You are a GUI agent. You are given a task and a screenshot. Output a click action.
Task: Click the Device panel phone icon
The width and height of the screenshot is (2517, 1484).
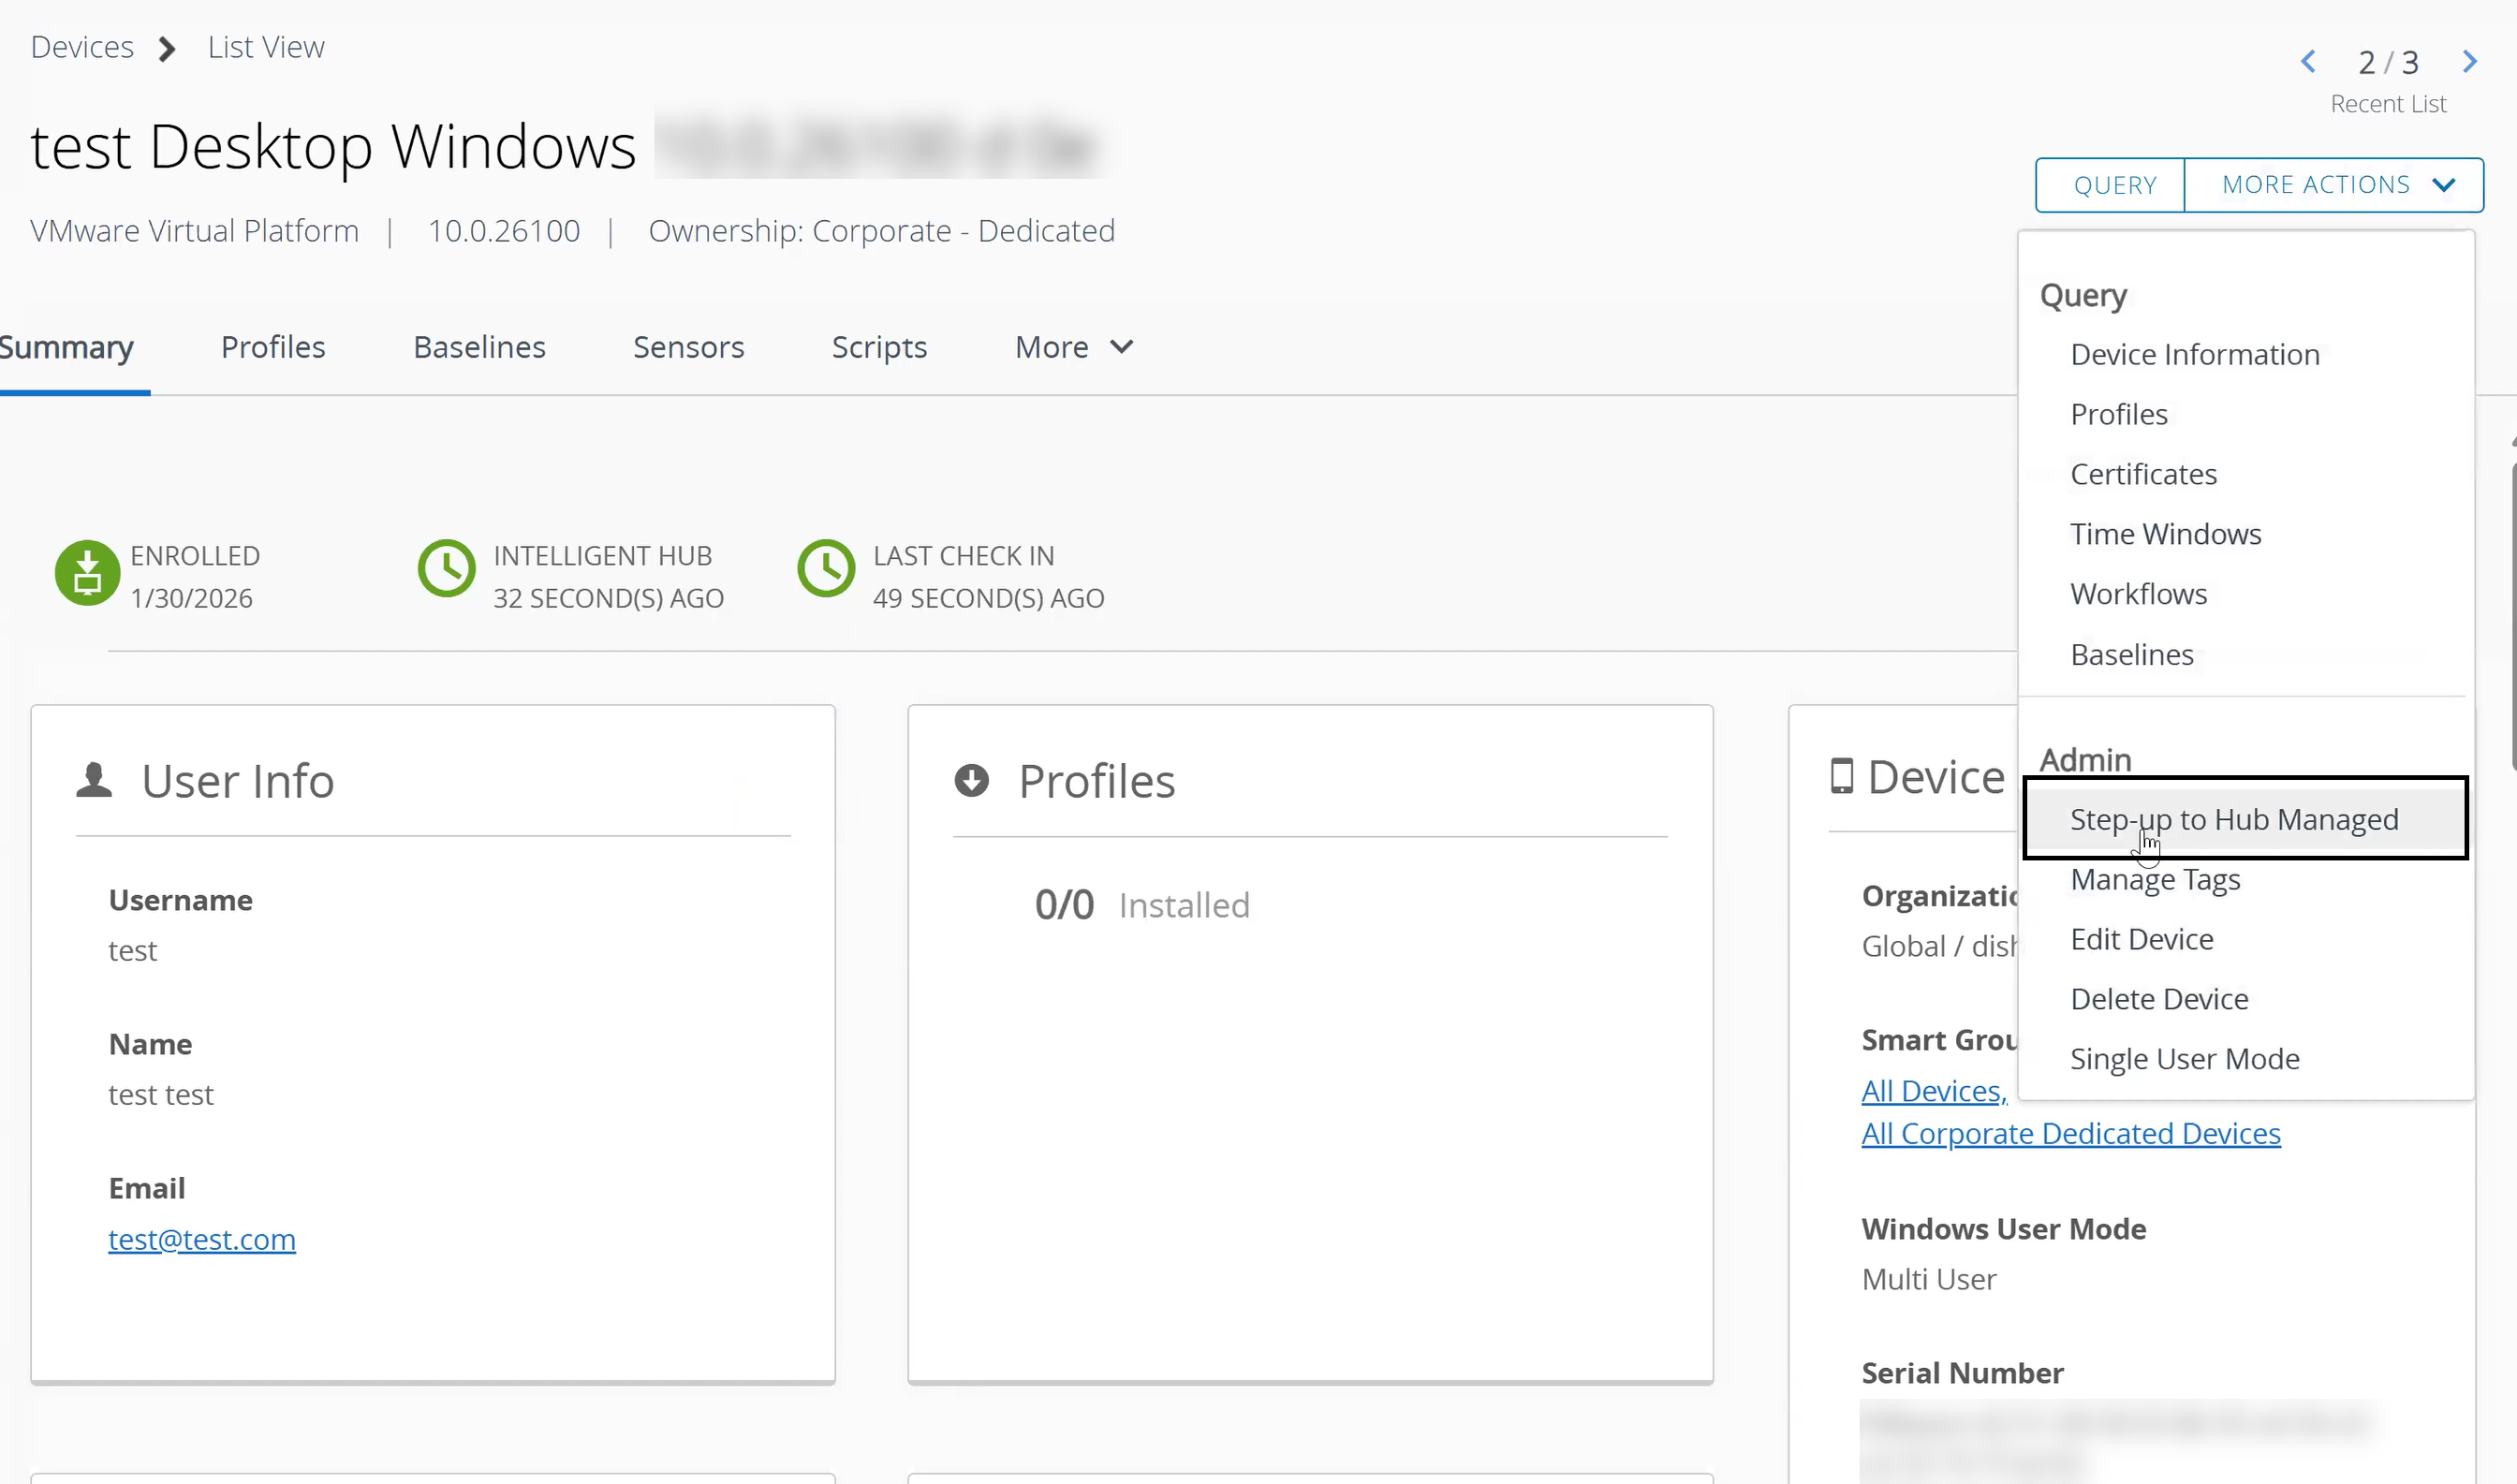click(1841, 776)
